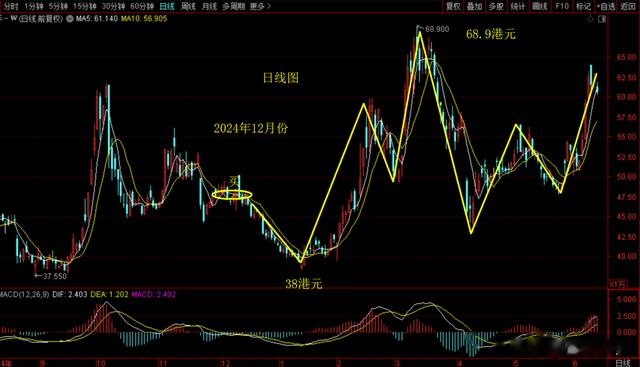Click the round settings icon beside 前复权
Image resolution: width=640 pixels, height=367 pixels.
70,19
